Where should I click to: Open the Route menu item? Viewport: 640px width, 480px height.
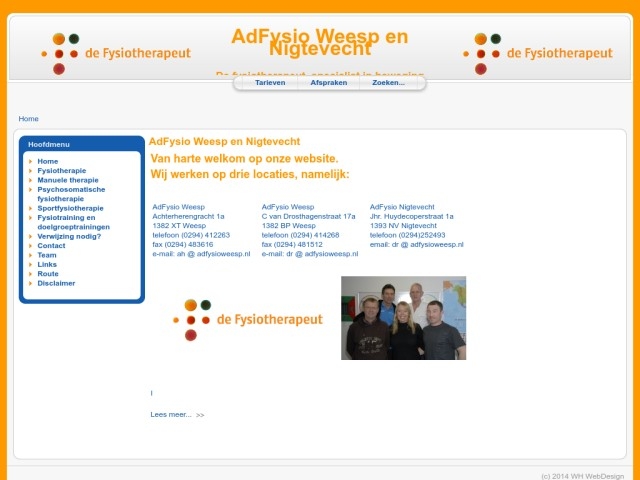(x=48, y=274)
